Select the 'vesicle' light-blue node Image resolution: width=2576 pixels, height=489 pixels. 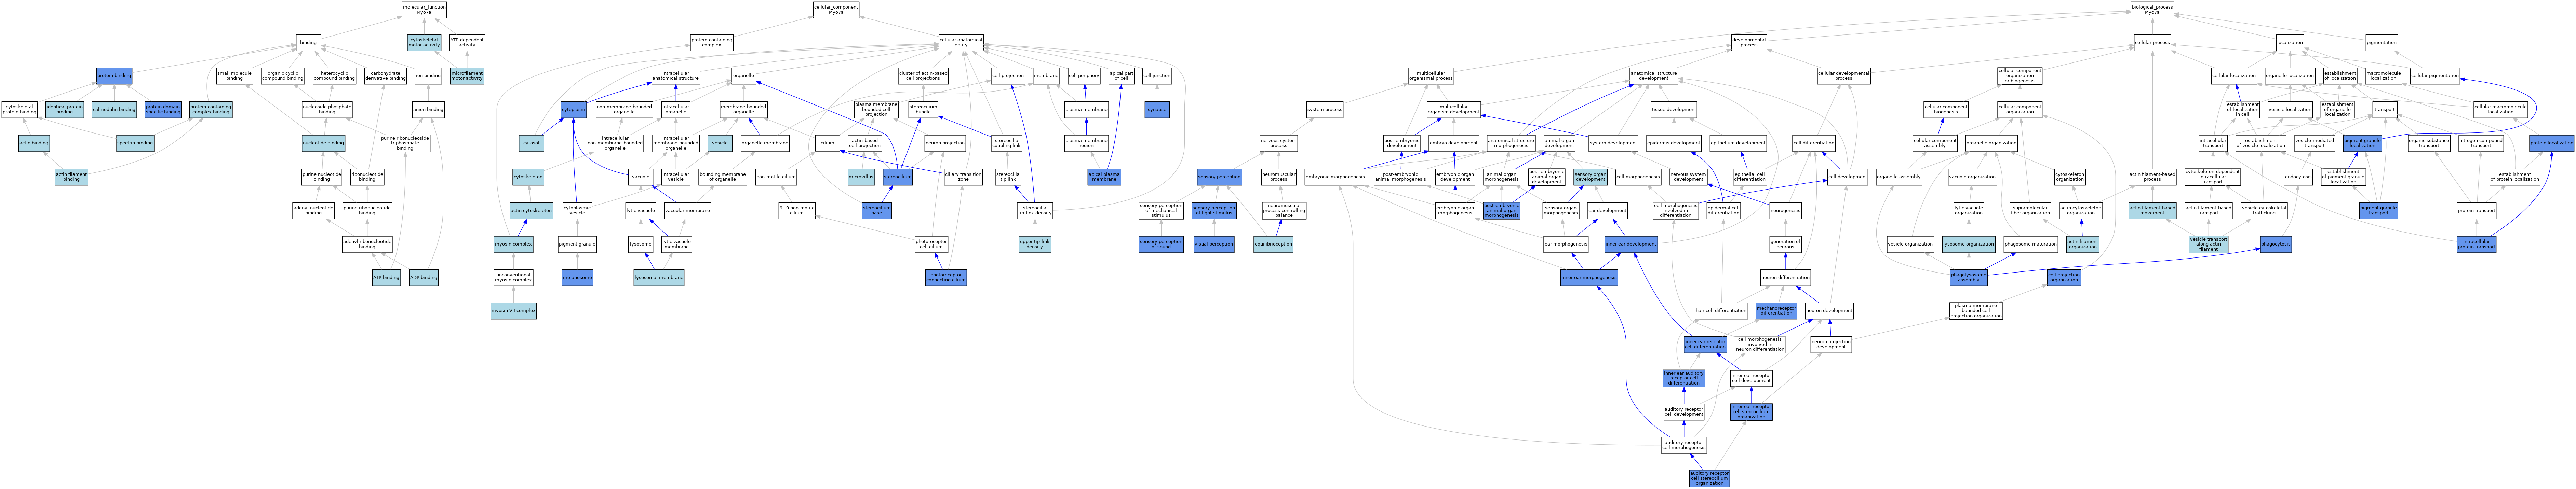720,143
